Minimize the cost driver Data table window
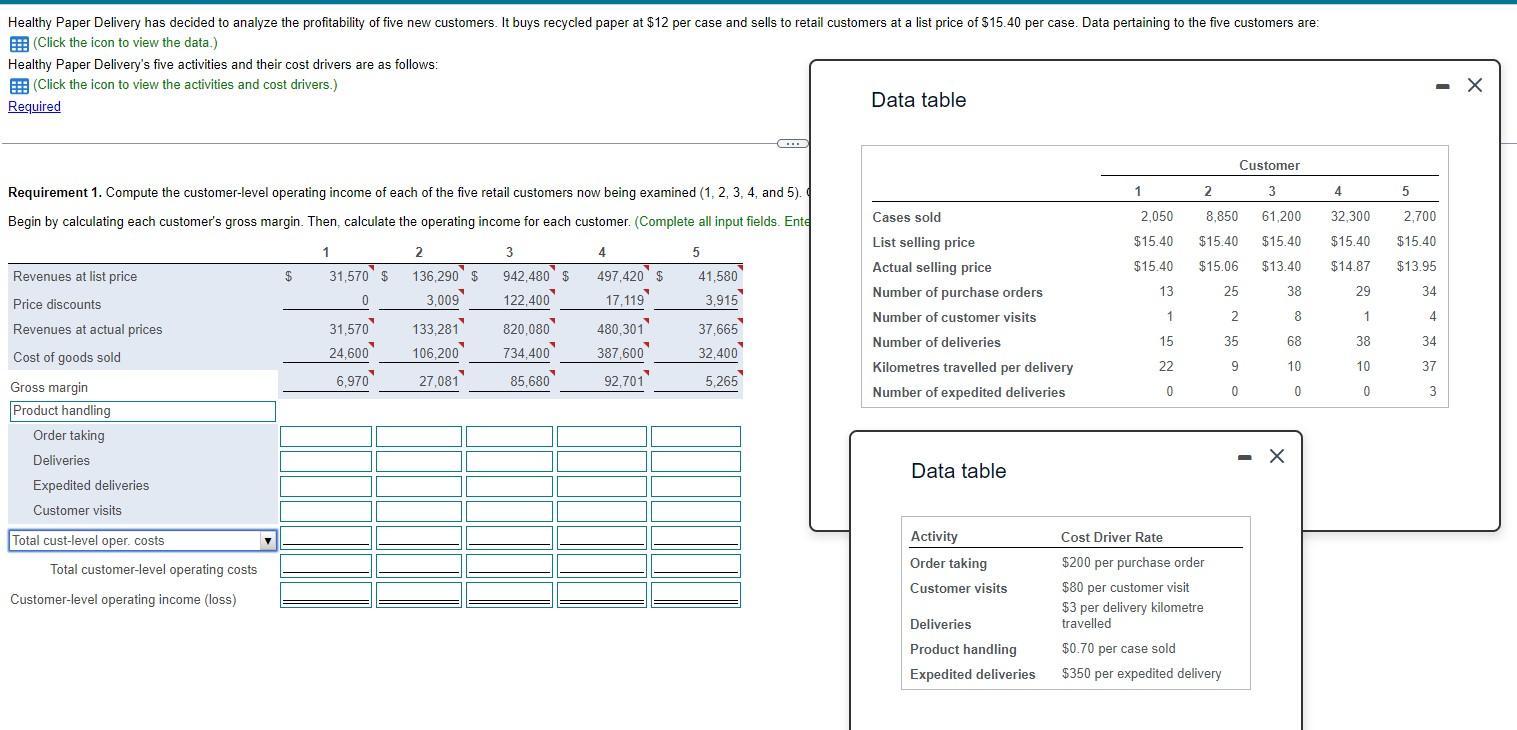This screenshot has height=730, width=1517. [x=1243, y=456]
